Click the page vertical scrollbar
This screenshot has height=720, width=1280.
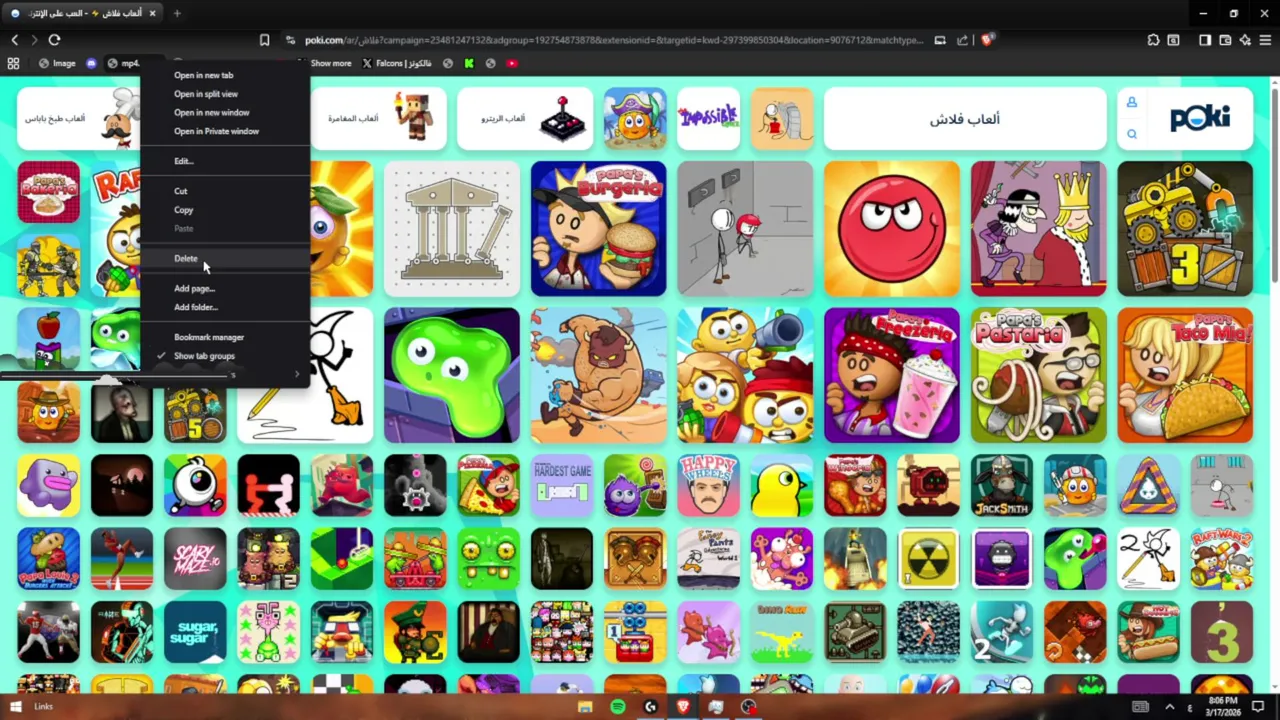coord(1274,185)
